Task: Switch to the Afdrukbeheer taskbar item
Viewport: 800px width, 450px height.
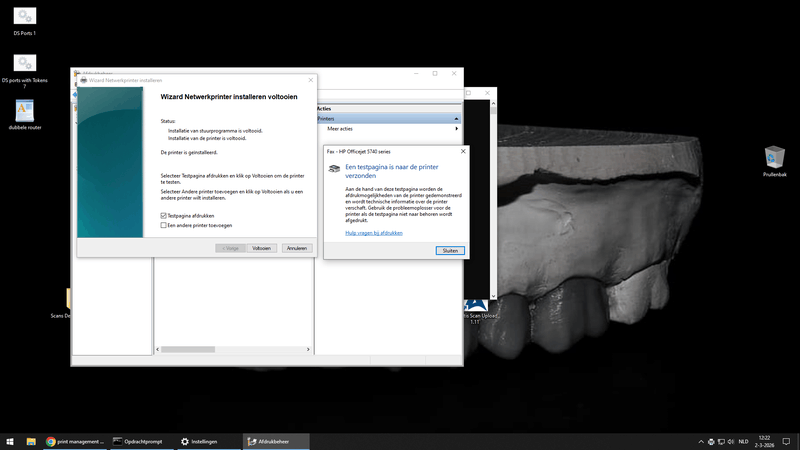Action: pos(276,442)
